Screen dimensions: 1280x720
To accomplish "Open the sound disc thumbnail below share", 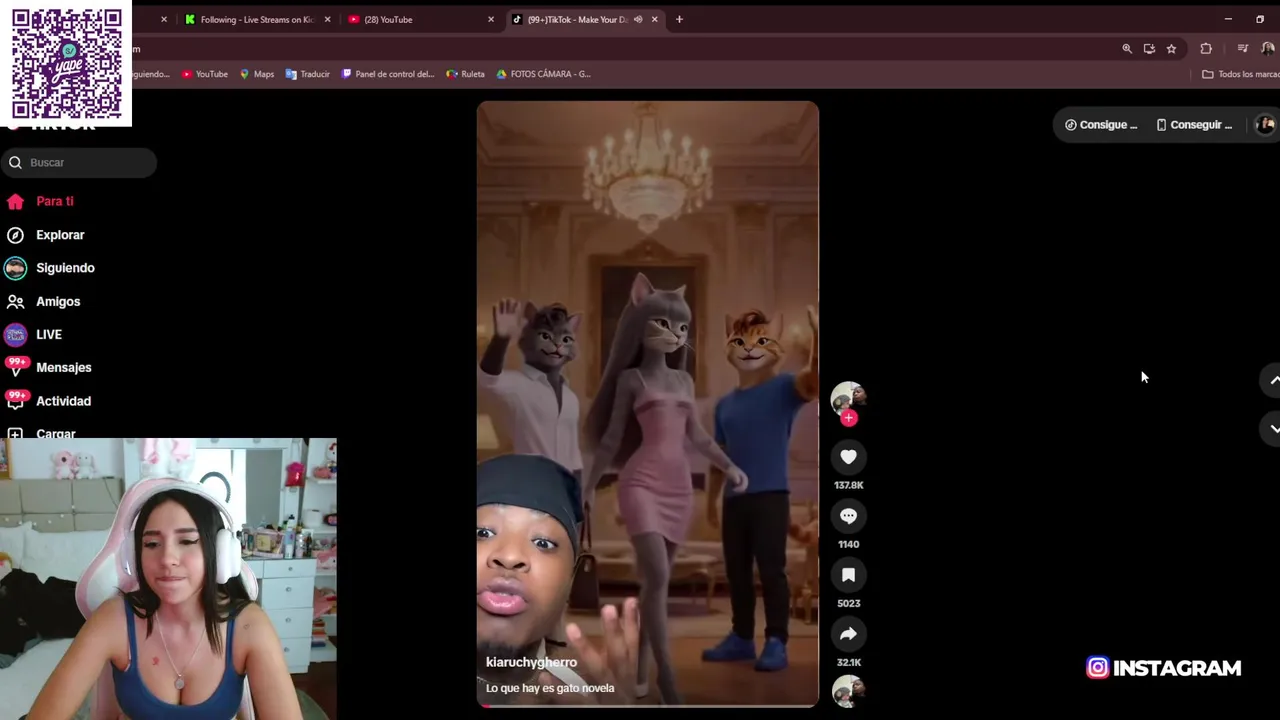I will 848,691.
